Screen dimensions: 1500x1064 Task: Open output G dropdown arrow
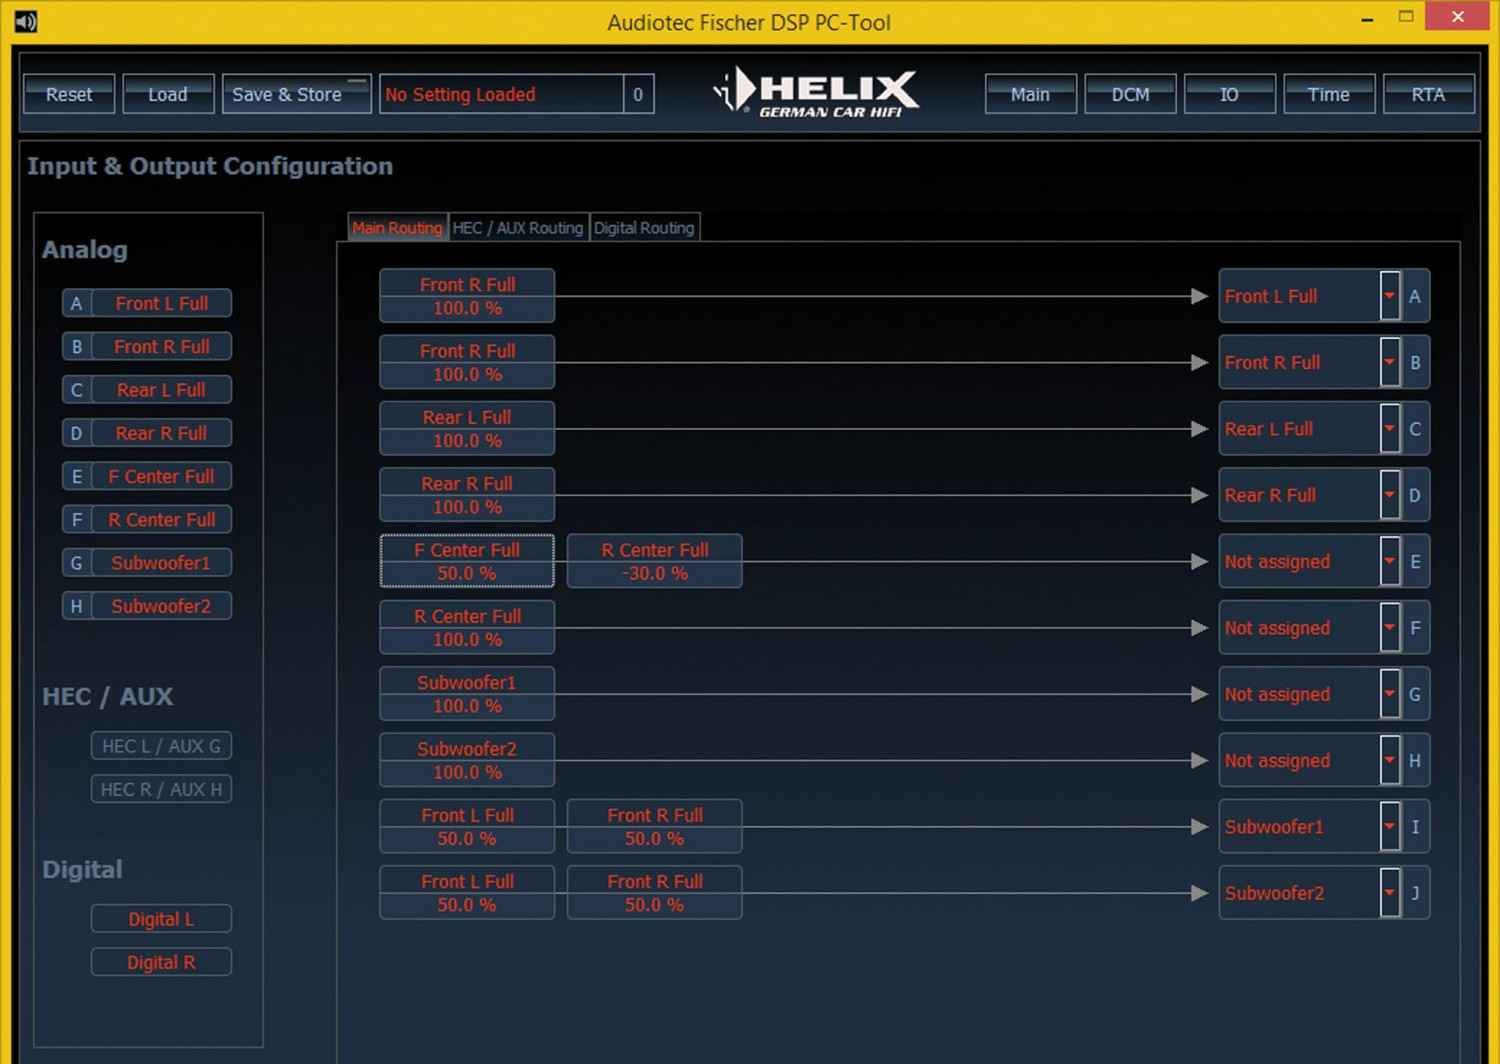pos(1389,694)
